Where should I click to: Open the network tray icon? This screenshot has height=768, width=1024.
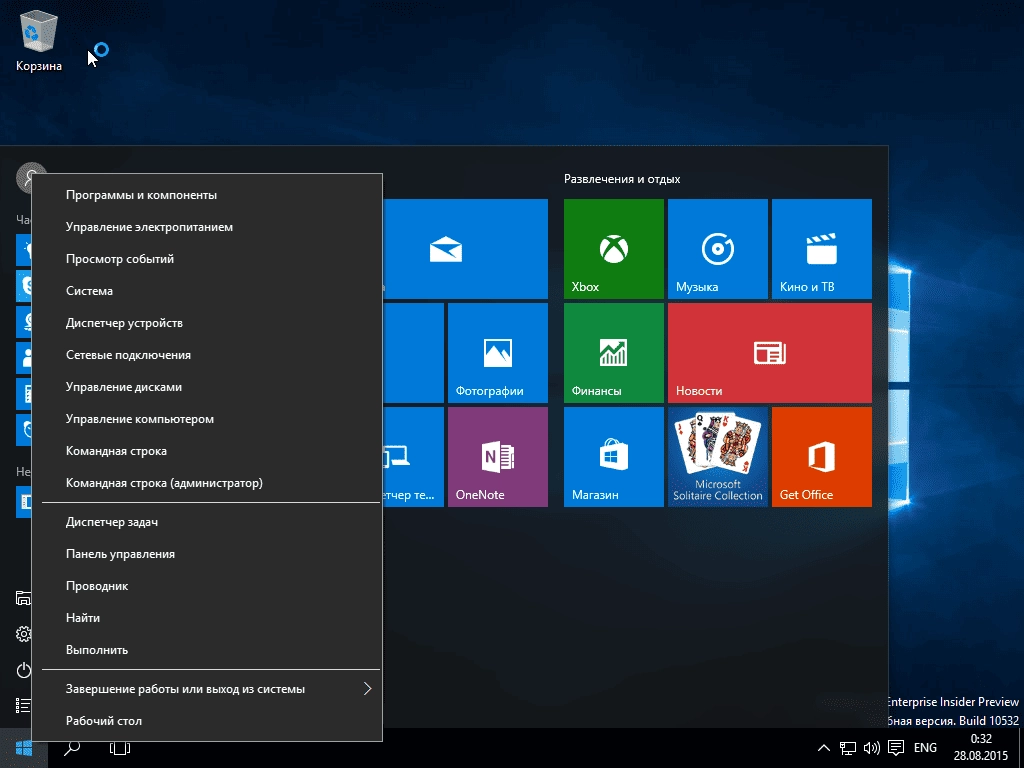click(x=848, y=748)
